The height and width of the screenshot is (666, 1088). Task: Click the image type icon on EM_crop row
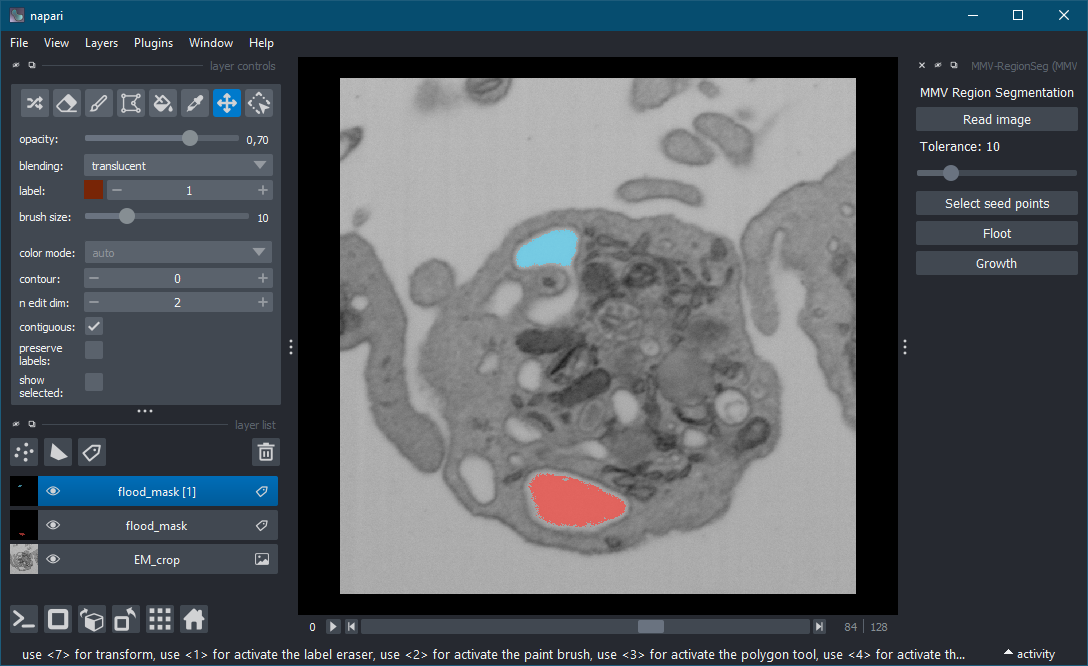262,559
